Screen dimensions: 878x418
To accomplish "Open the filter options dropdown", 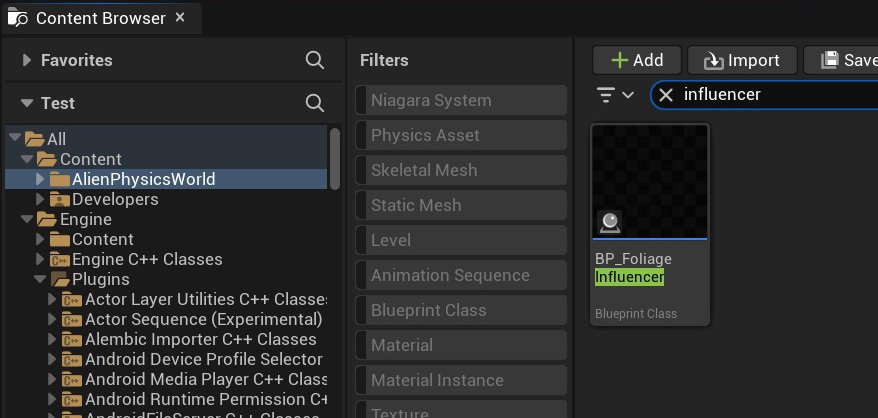I will click(616, 95).
